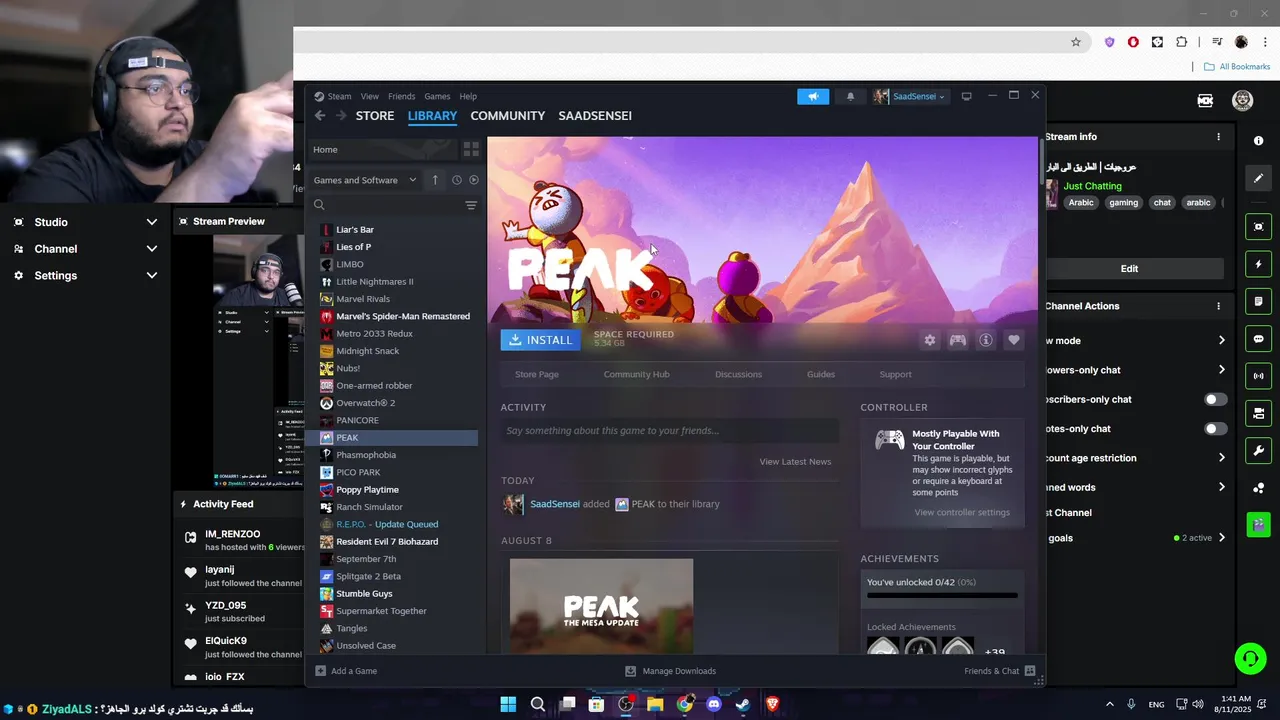Click Add a Game
1280x720 pixels.
tap(346, 671)
